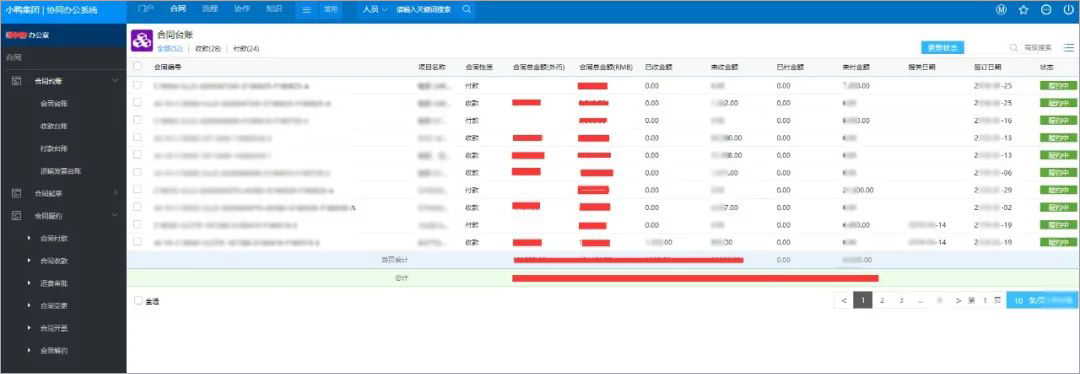Switch to the 门户 top tab

click(145, 9)
